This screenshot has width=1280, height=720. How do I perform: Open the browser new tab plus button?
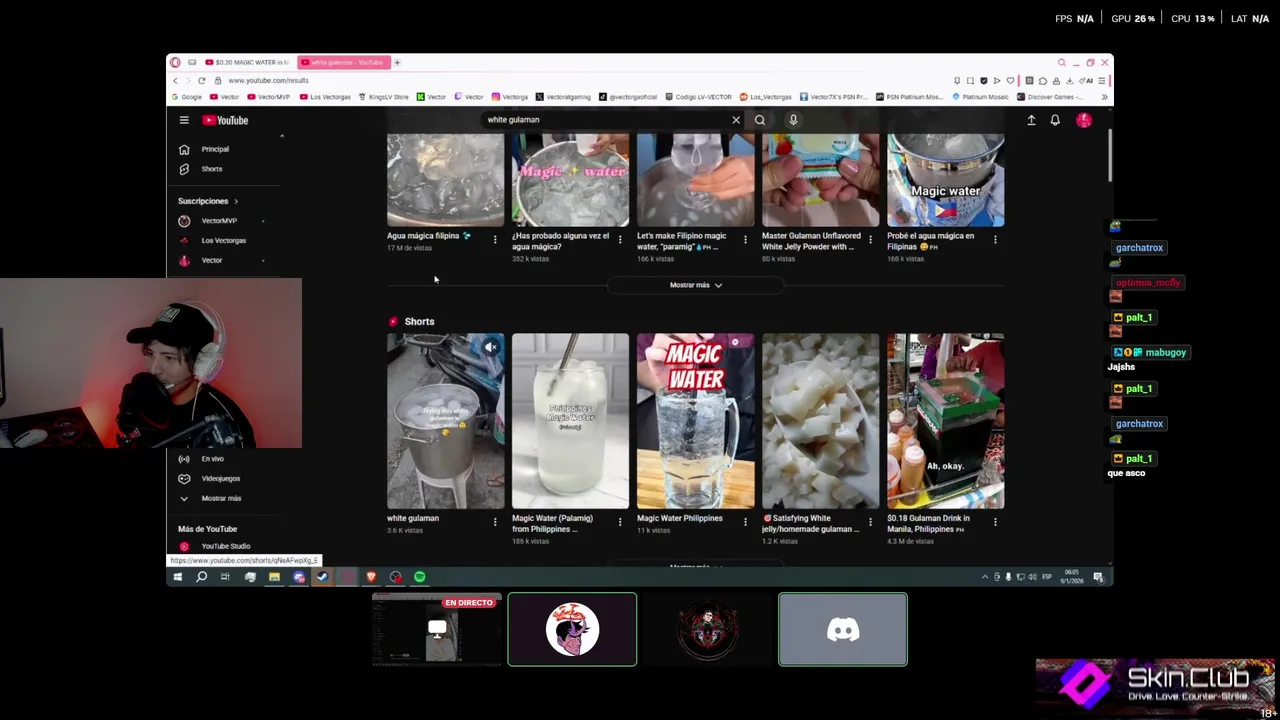click(396, 62)
